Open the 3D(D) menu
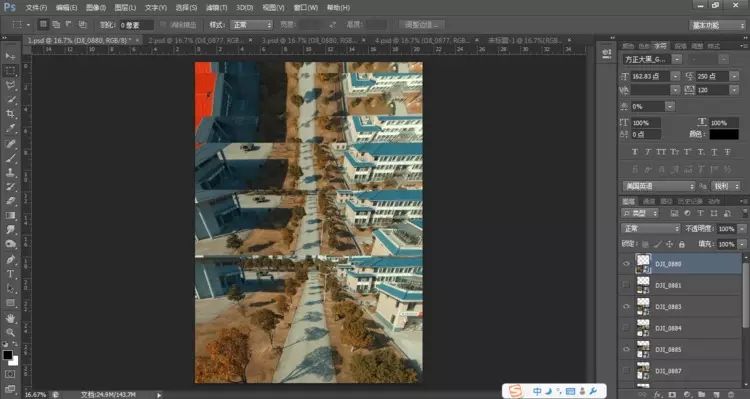 [x=244, y=8]
